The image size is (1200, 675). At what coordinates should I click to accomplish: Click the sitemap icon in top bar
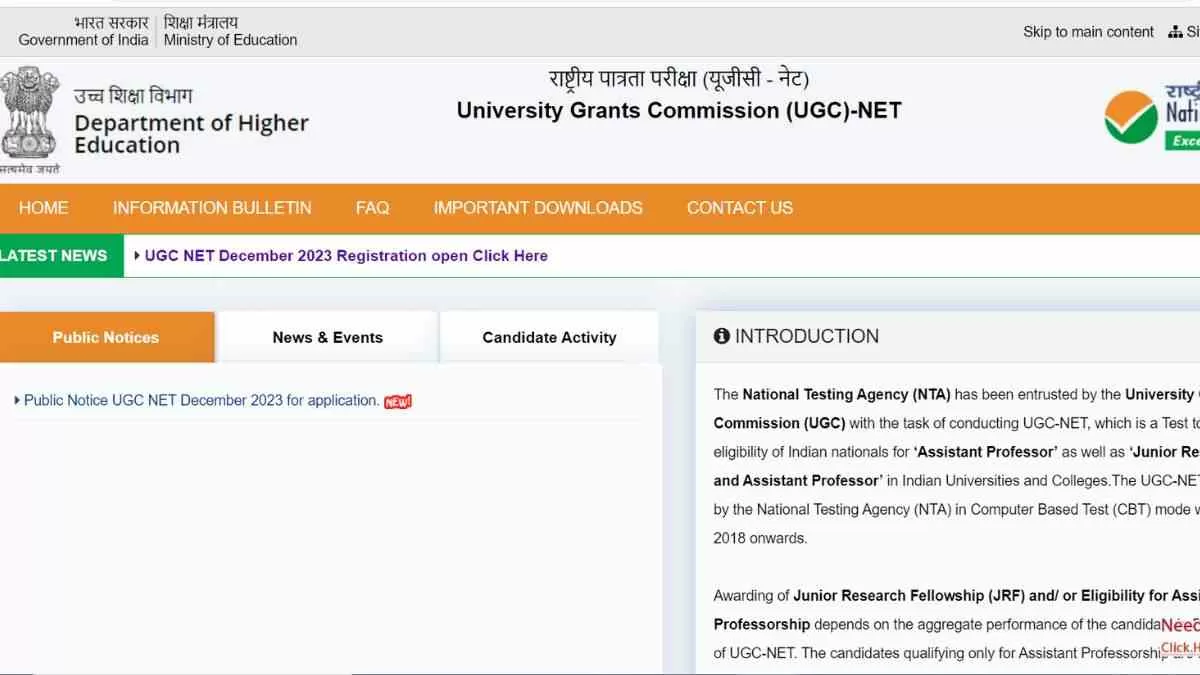click(1175, 32)
